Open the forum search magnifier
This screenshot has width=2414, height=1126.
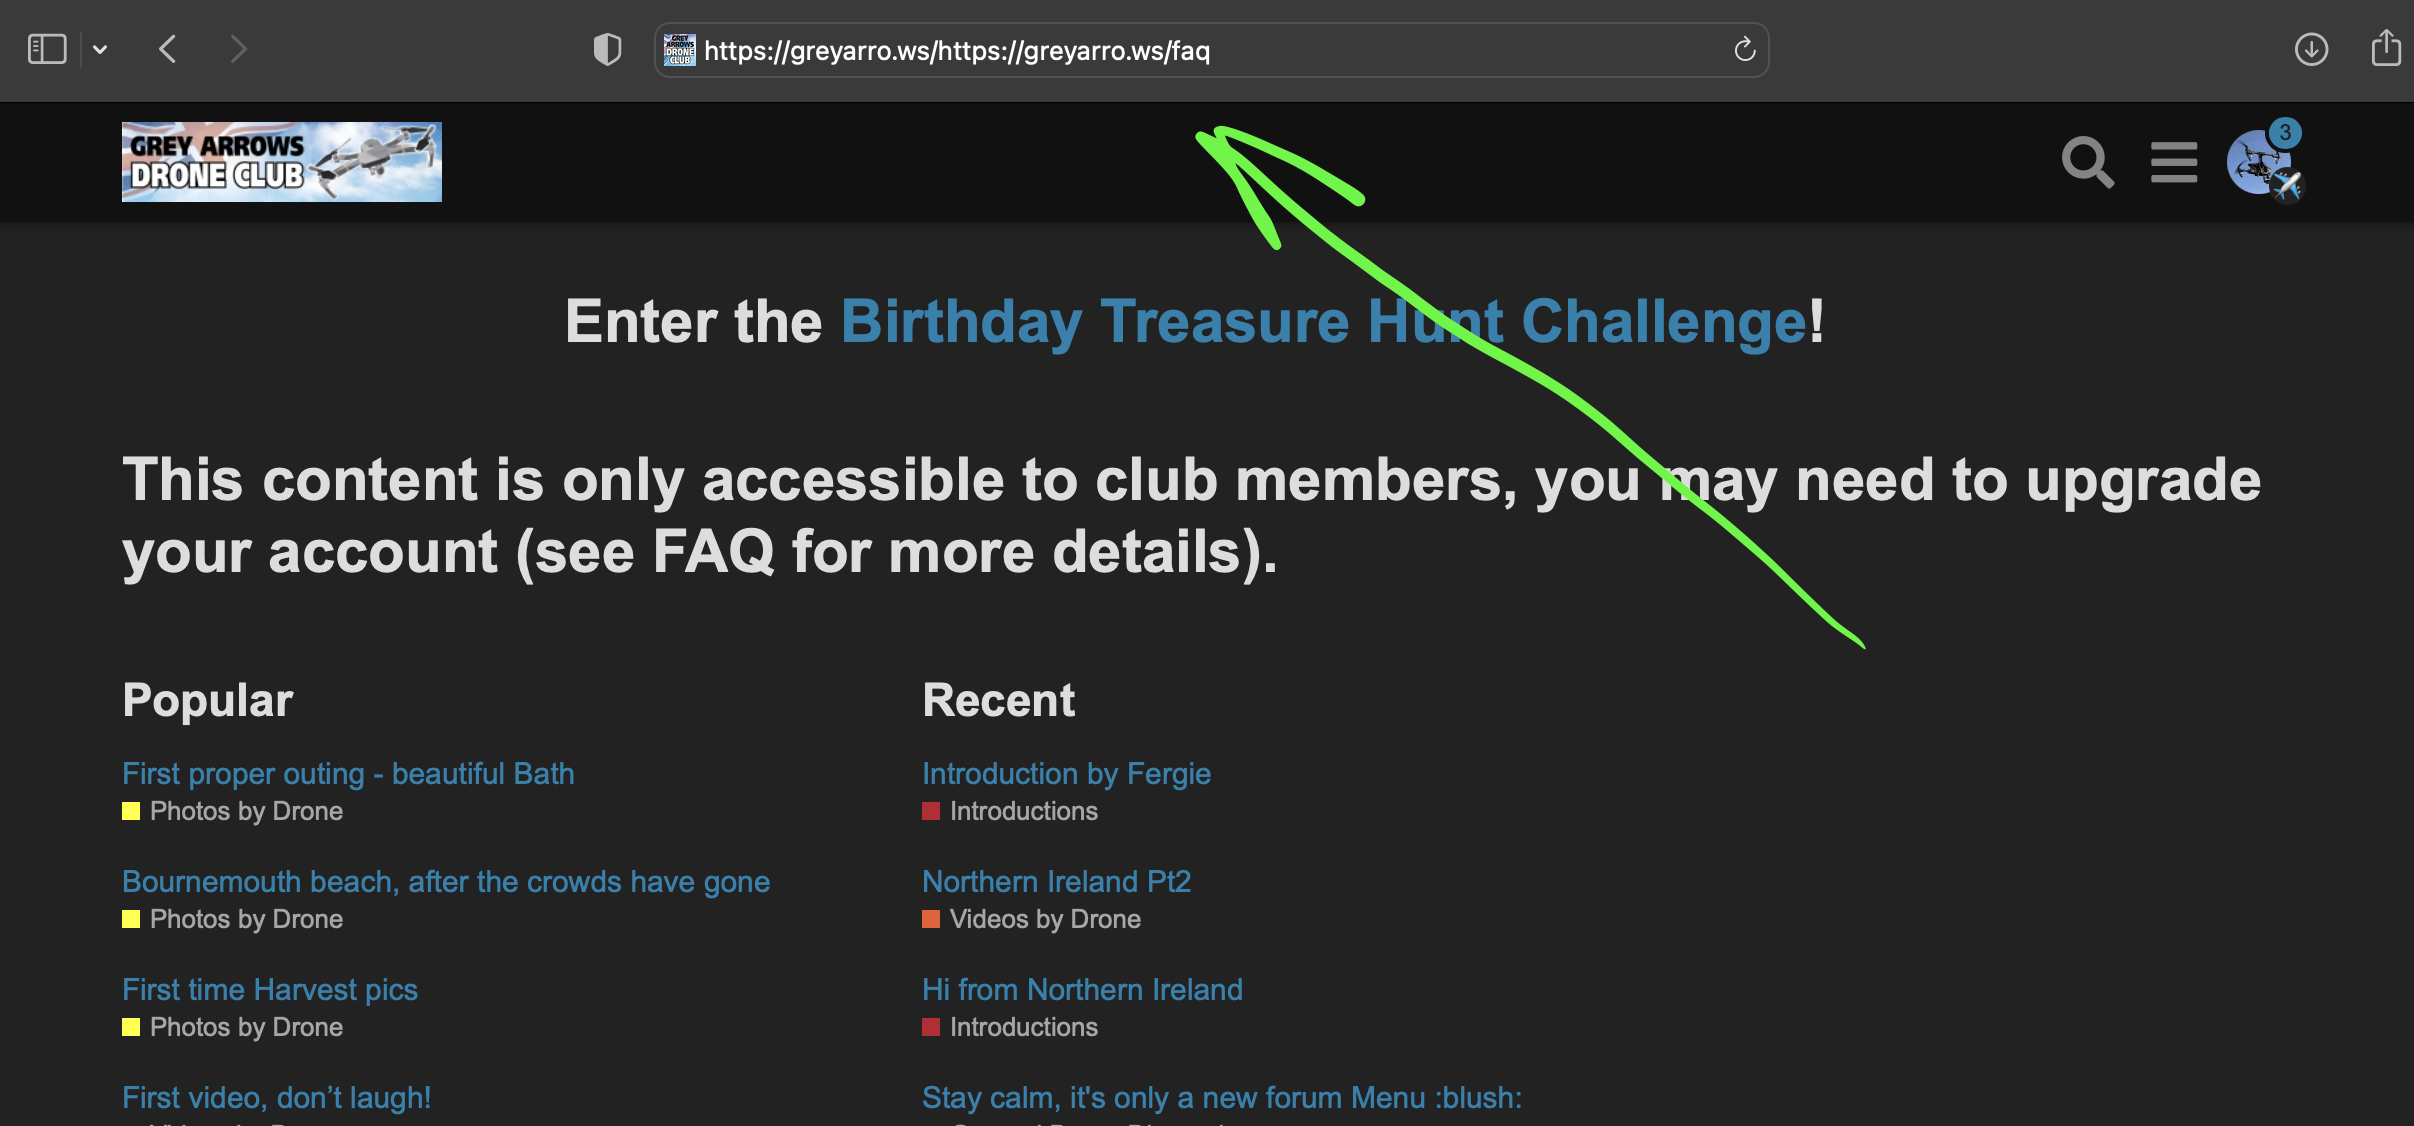tap(2087, 162)
